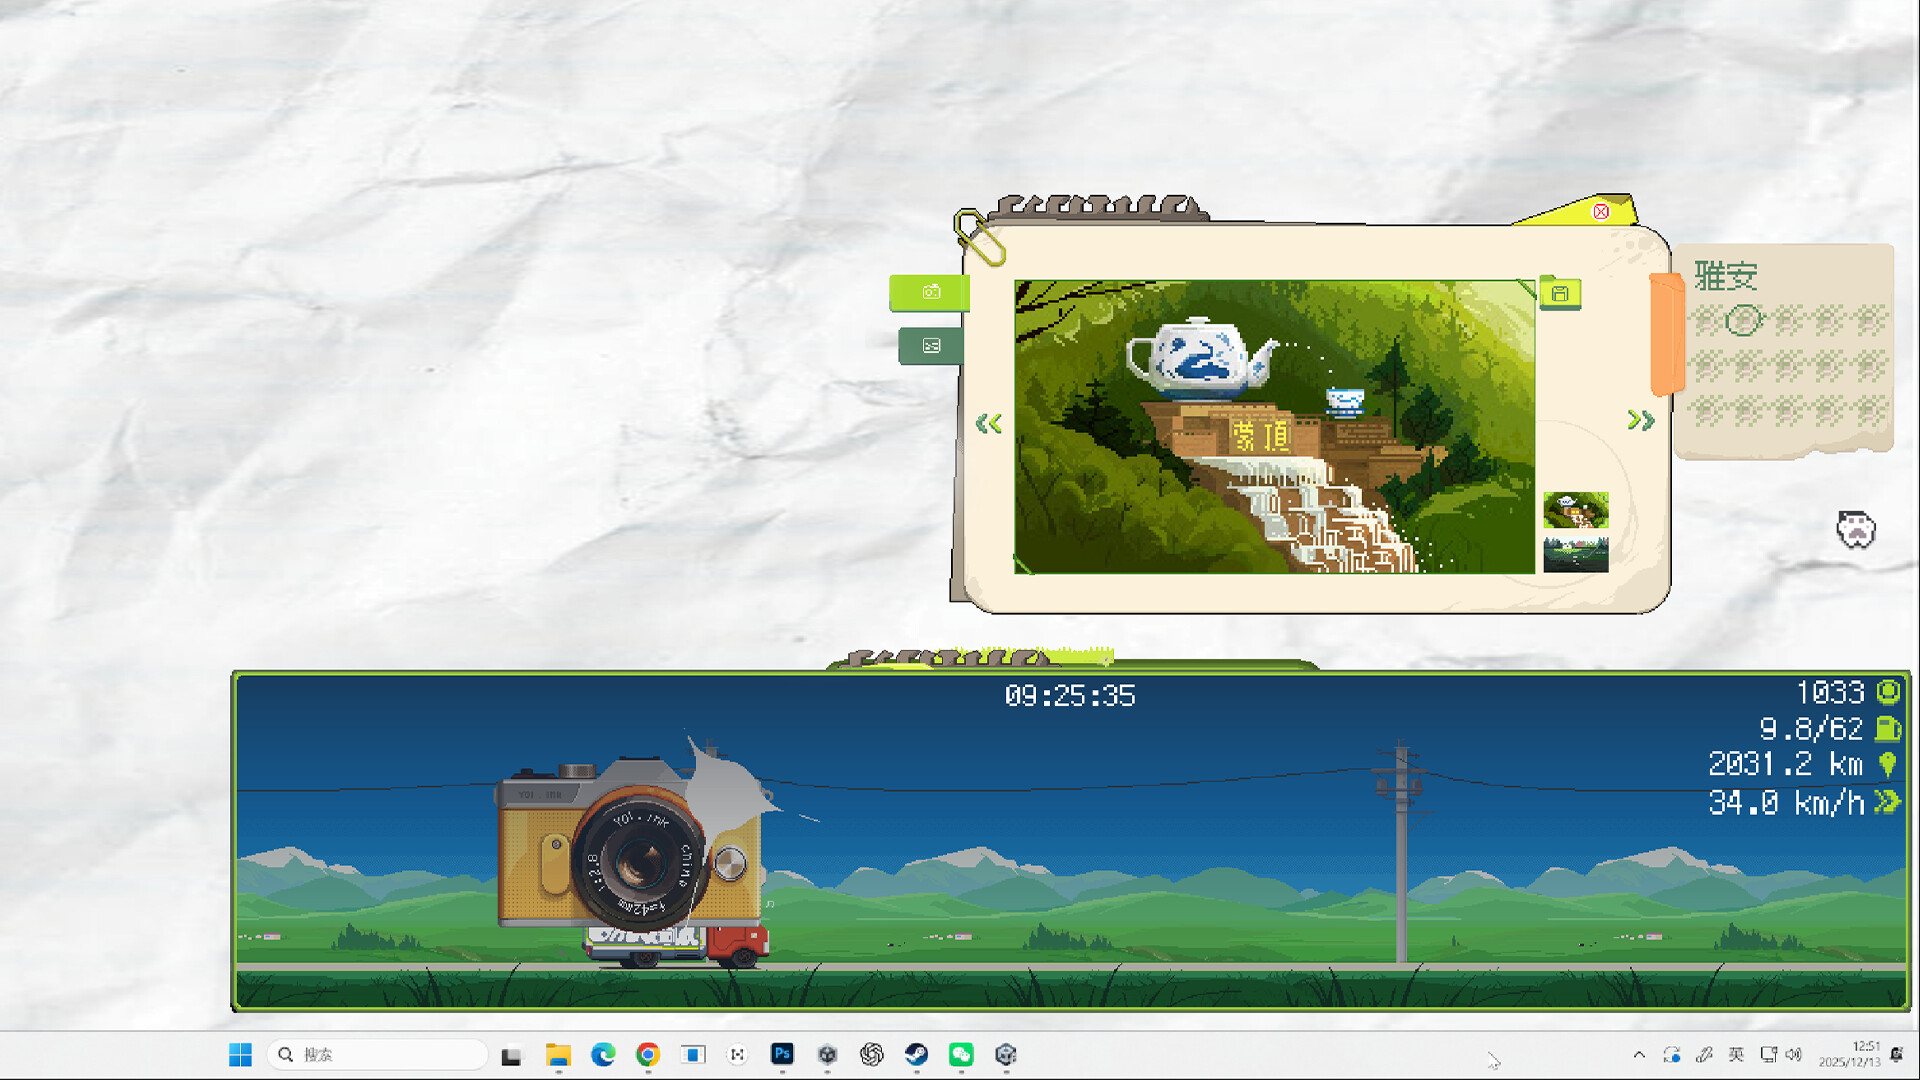
Task: Save the current photo with the floppy icon
Action: [x=1559, y=295]
